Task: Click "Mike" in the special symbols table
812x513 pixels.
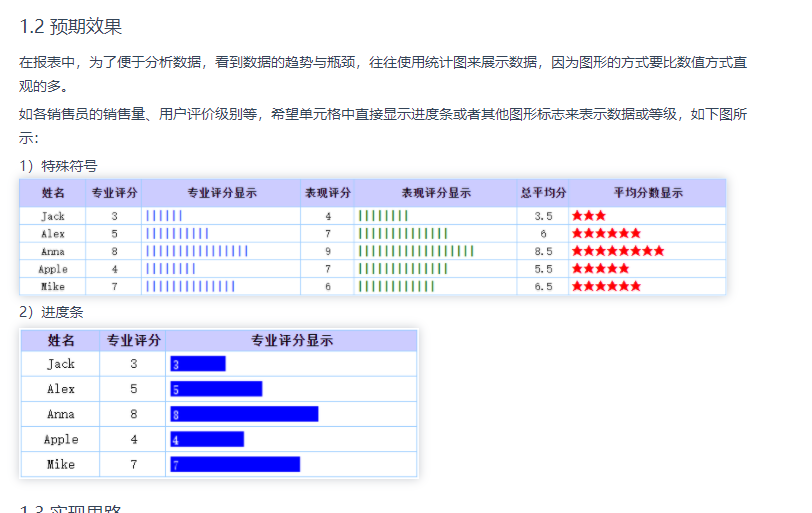Action: pyautogui.click(x=53, y=286)
